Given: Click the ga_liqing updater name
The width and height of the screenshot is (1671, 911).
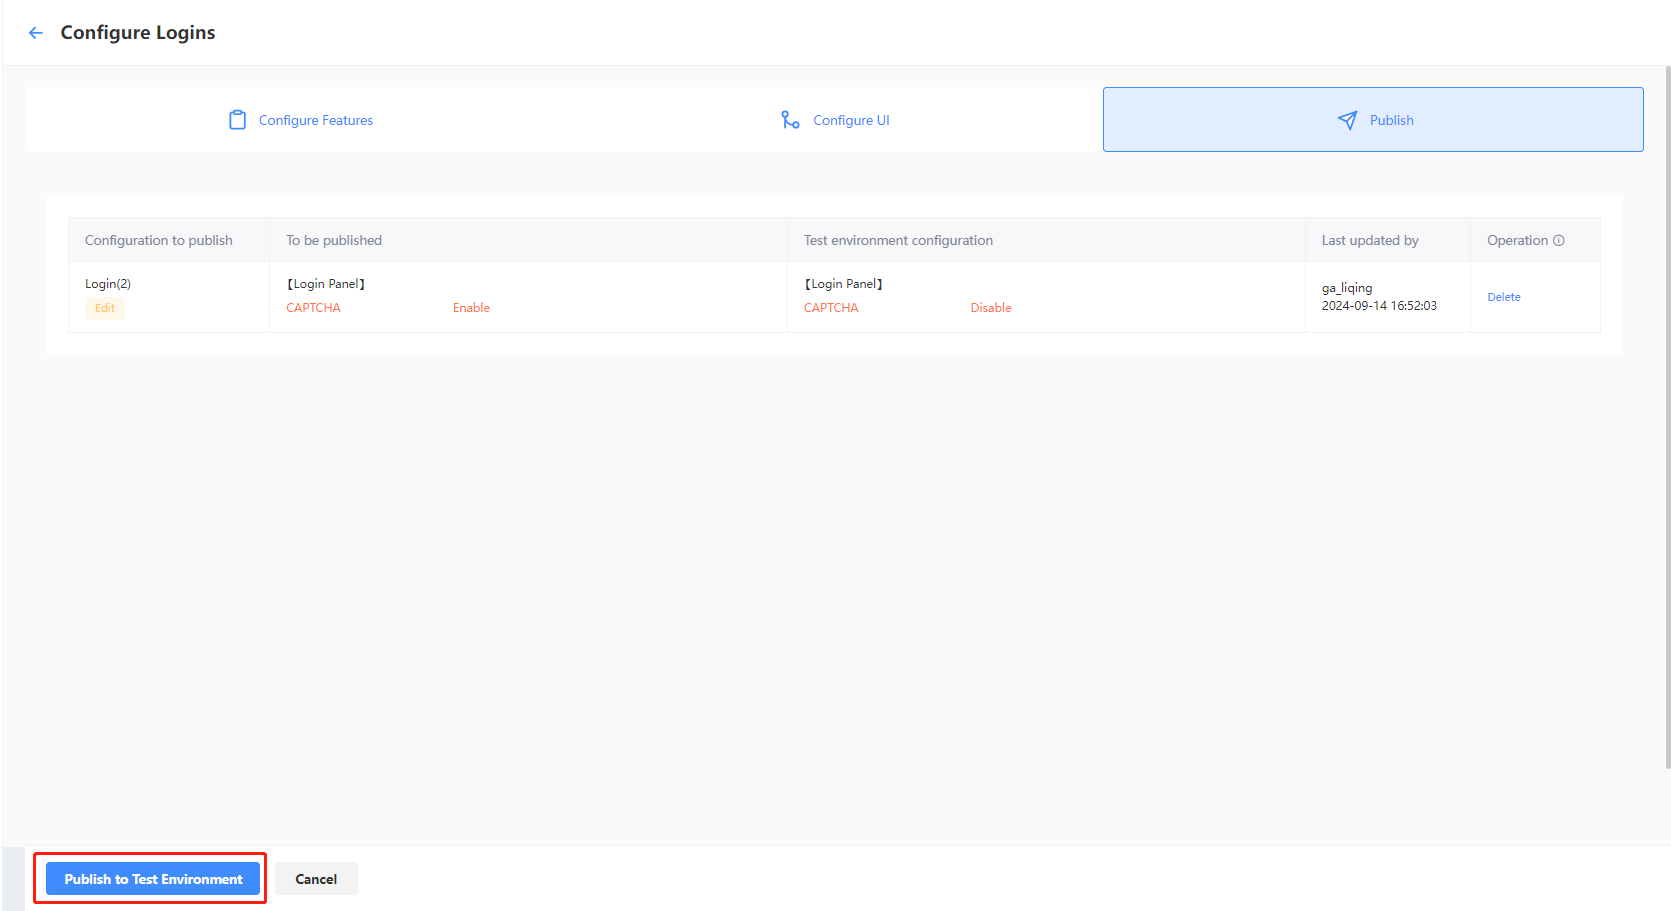Looking at the screenshot, I should pos(1347,288).
